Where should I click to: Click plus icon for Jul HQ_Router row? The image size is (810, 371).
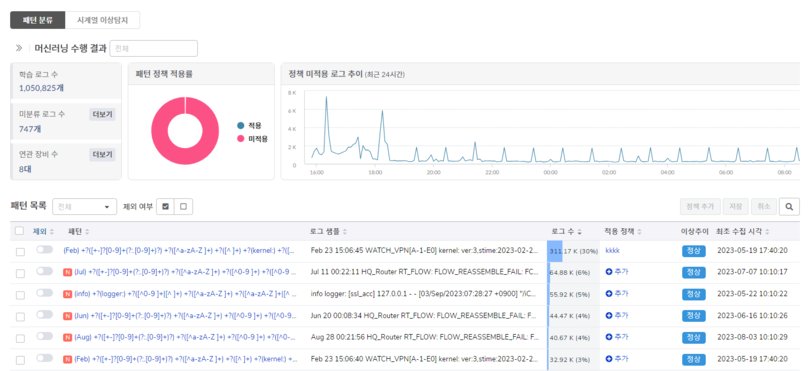[x=609, y=271]
